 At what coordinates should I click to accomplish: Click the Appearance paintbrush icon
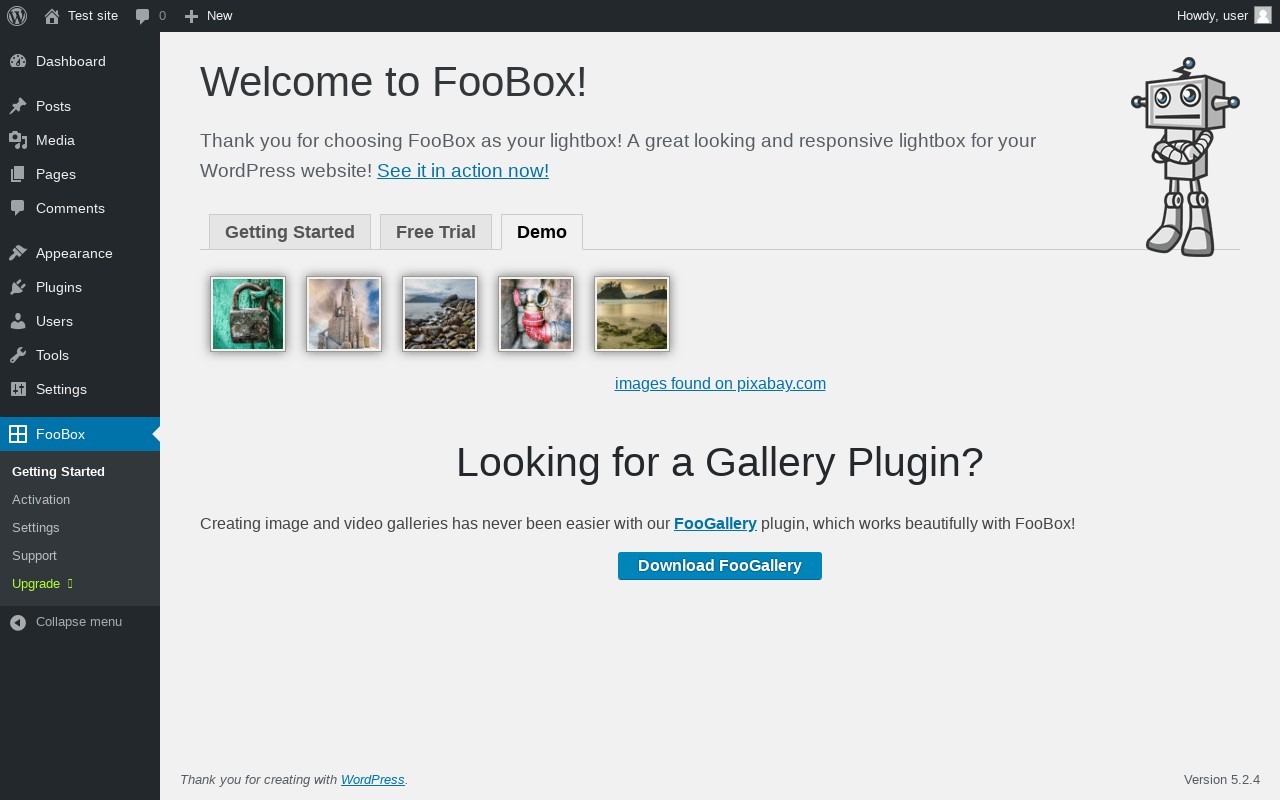[x=18, y=253]
